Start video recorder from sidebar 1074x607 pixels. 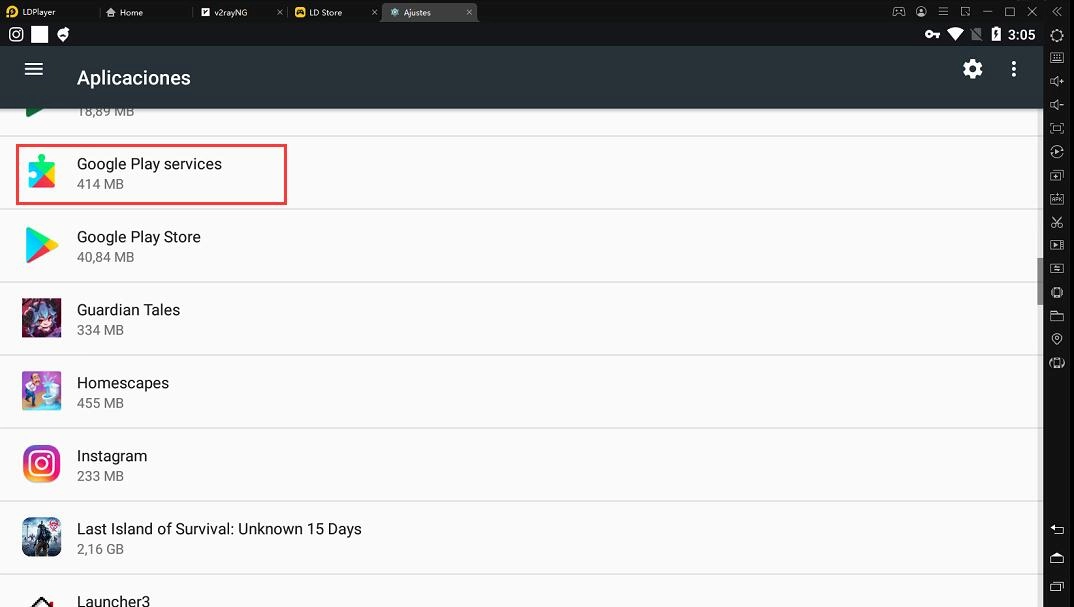click(1057, 245)
